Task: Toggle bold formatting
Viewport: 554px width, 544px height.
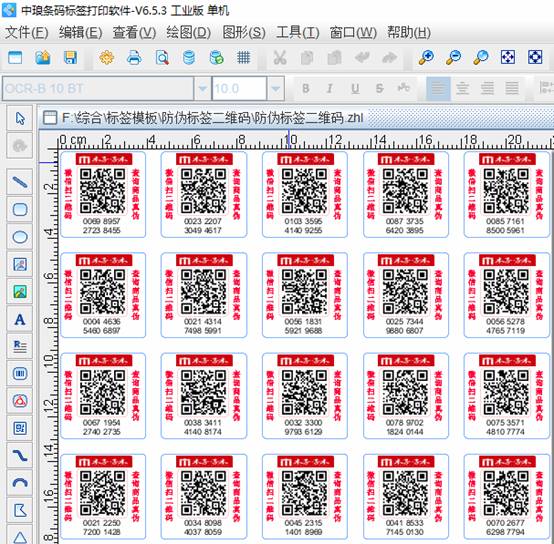Action: coord(306,88)
